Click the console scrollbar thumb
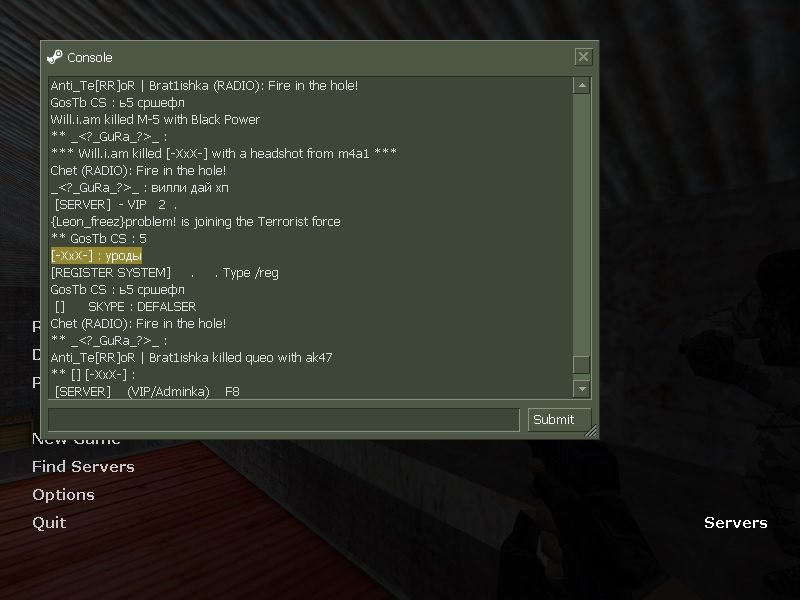This screenshot has width=800, height=600. [582, 365]
